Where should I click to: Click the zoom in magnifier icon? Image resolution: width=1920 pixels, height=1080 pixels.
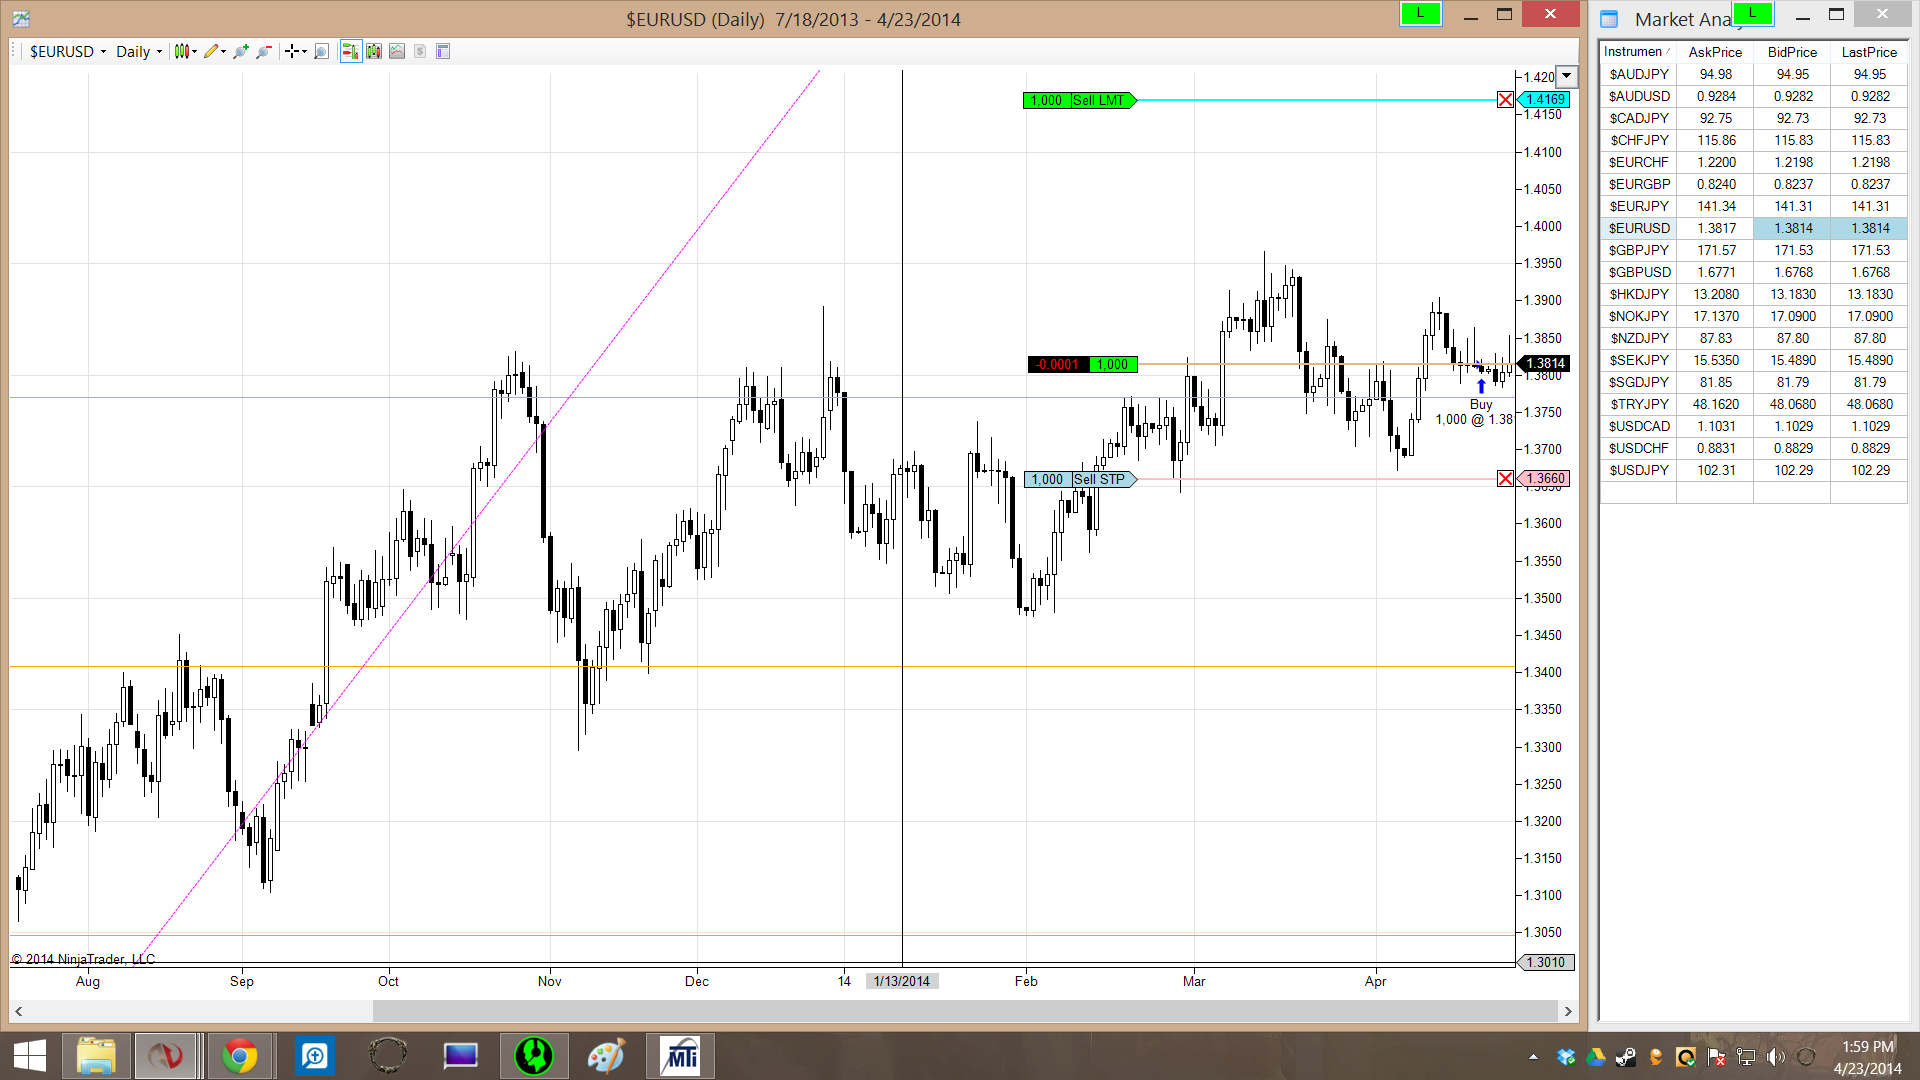click(x=241, y=51)
